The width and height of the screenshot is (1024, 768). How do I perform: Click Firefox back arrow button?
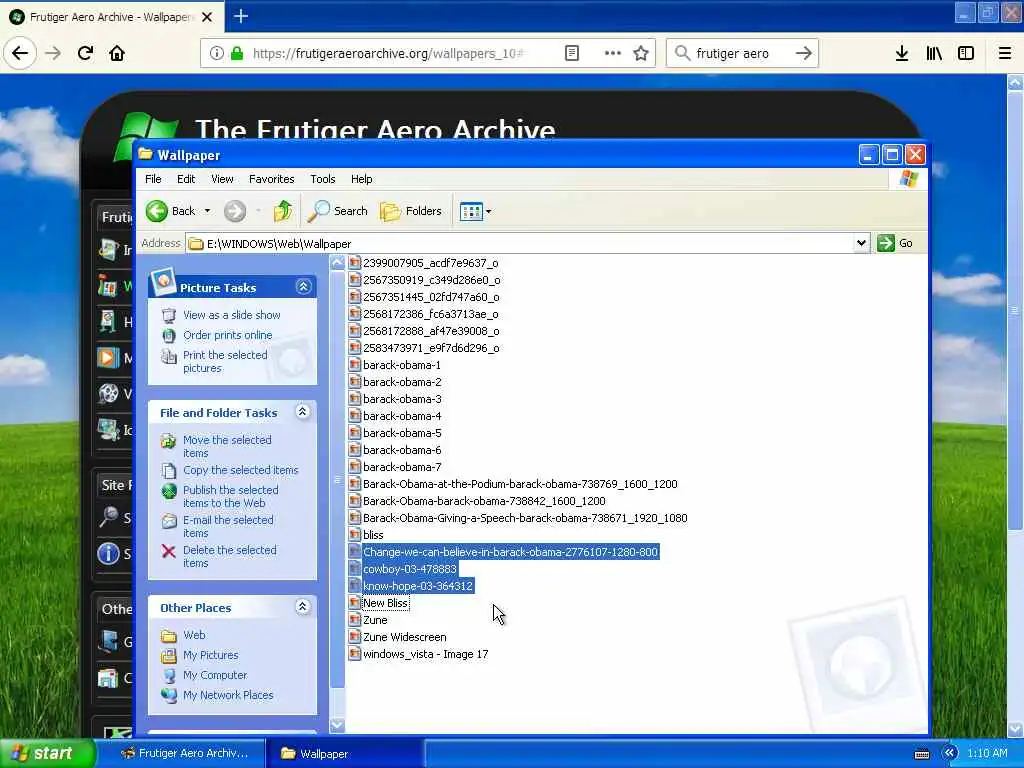(x=20, y=53)
